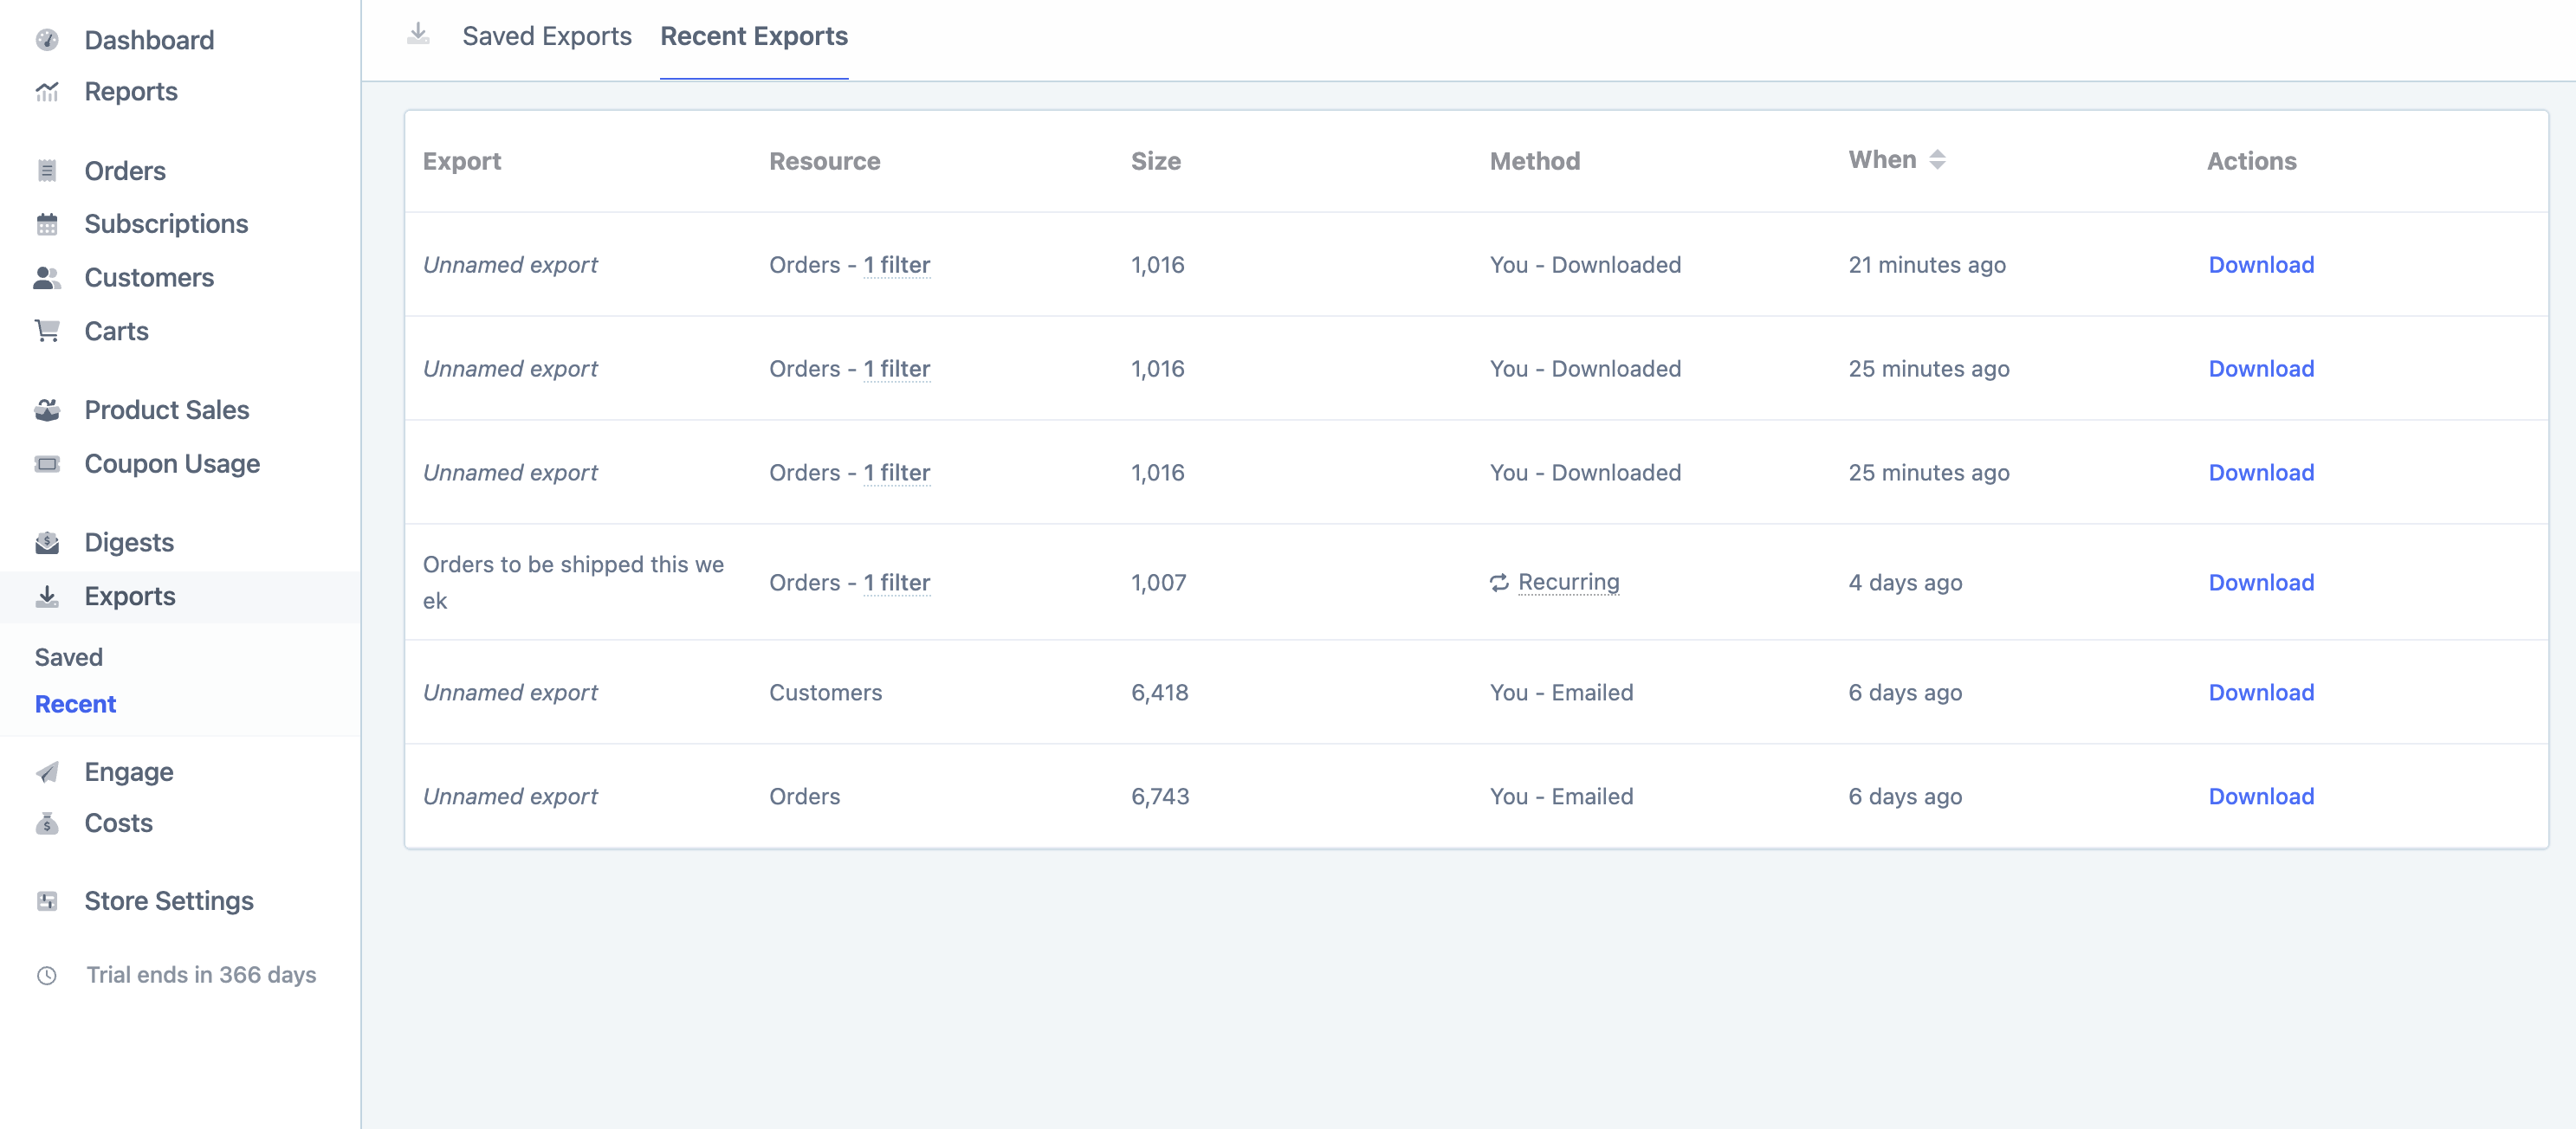Open 1 filter on the first Orders export
2576x1129 pixels.
pyautogui.click(x=896, y=264)
